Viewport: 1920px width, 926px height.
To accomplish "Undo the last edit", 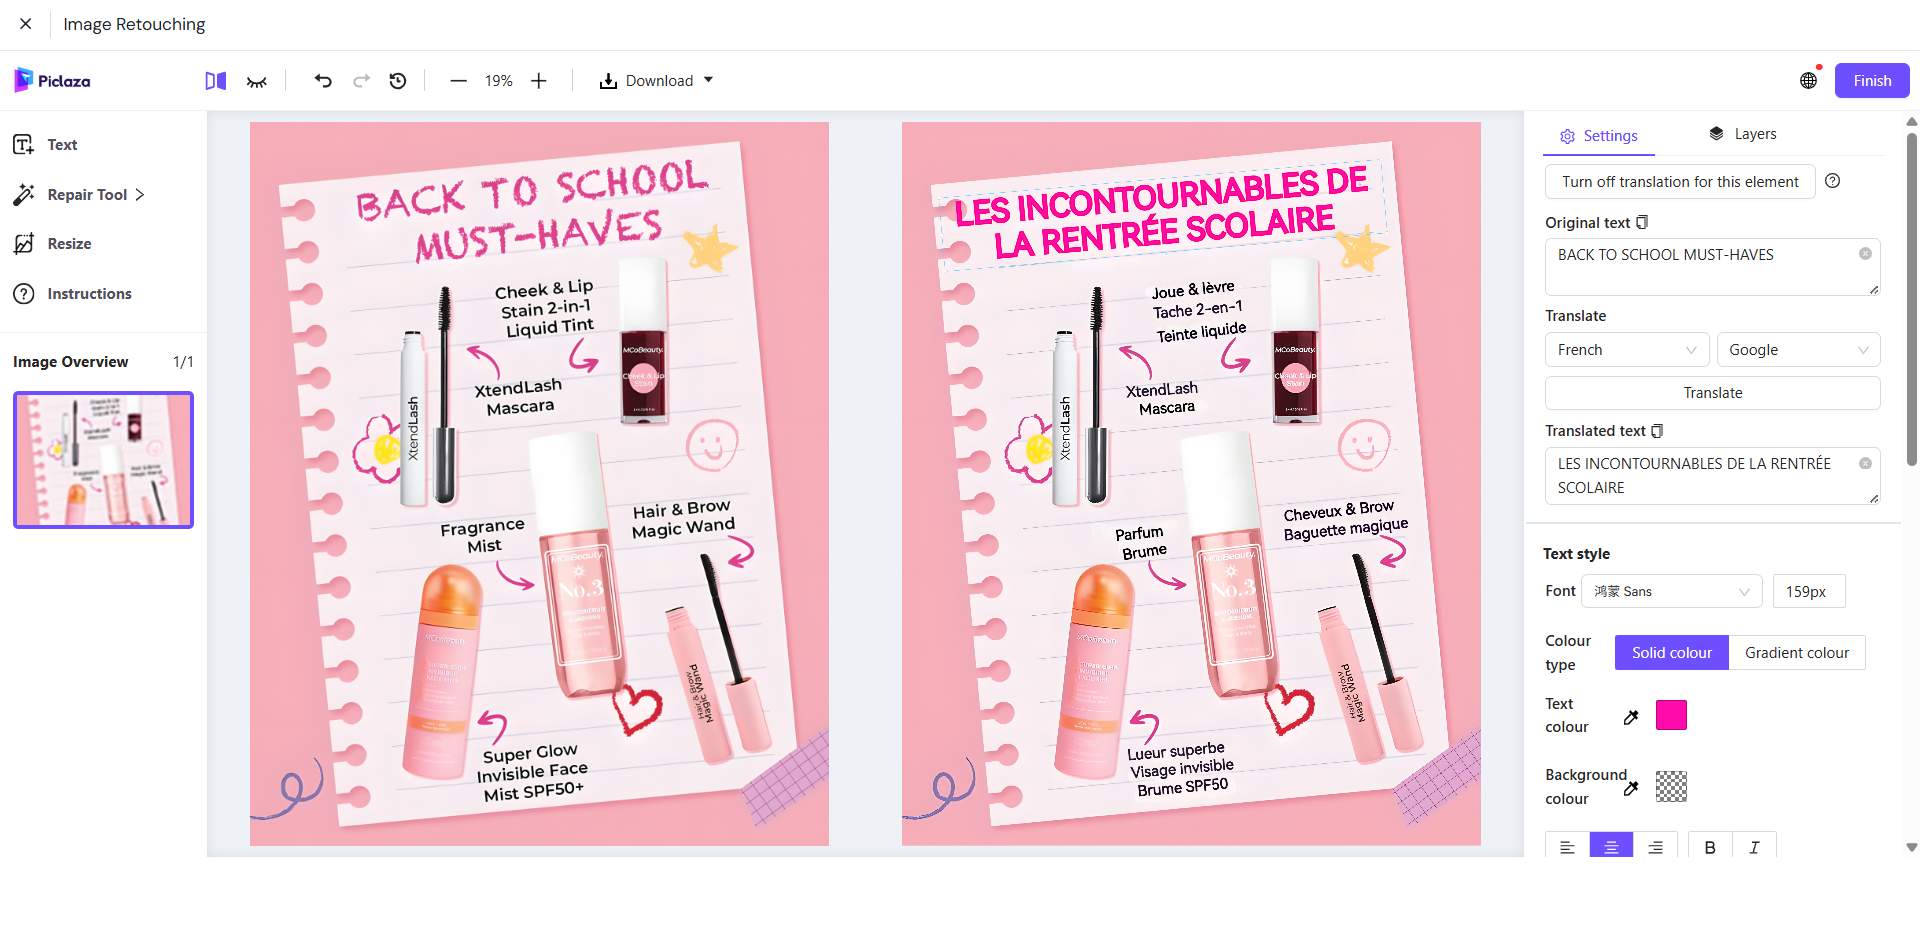I will 322,81.
